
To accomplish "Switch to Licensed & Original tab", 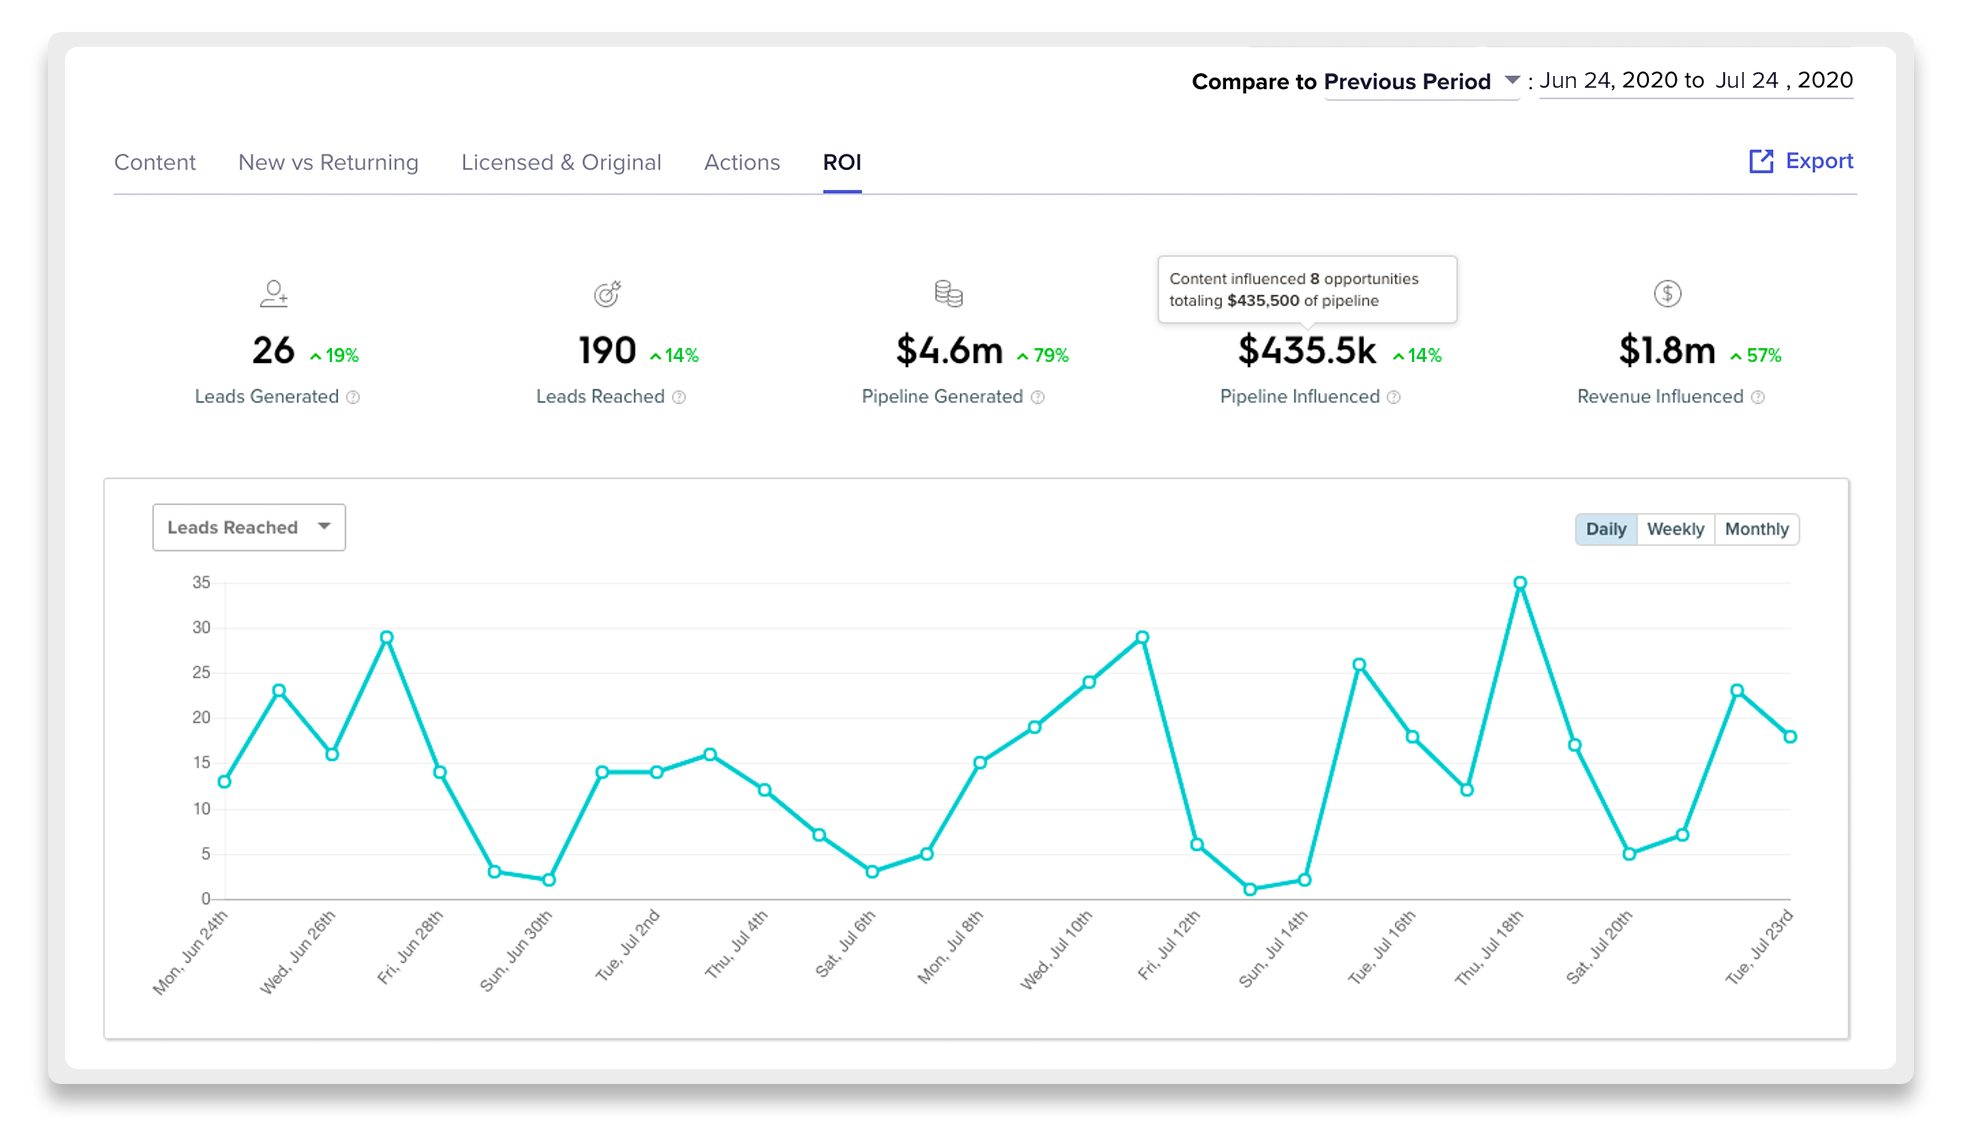I will click(x=561, y=162).
